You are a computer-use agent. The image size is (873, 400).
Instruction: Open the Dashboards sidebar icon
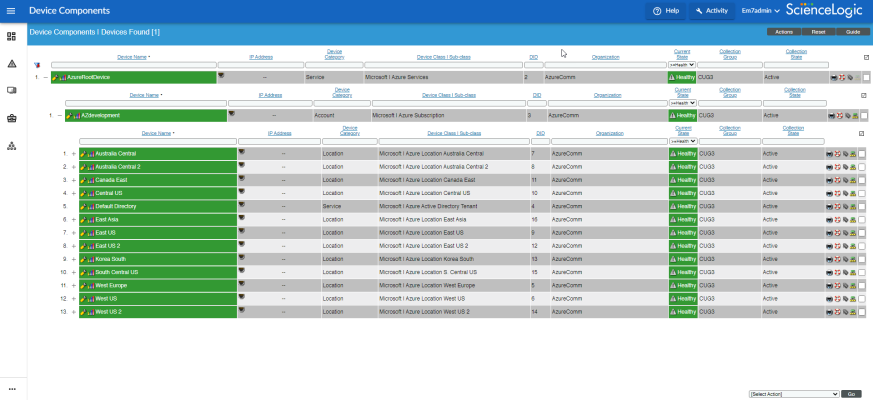point(11,37)
